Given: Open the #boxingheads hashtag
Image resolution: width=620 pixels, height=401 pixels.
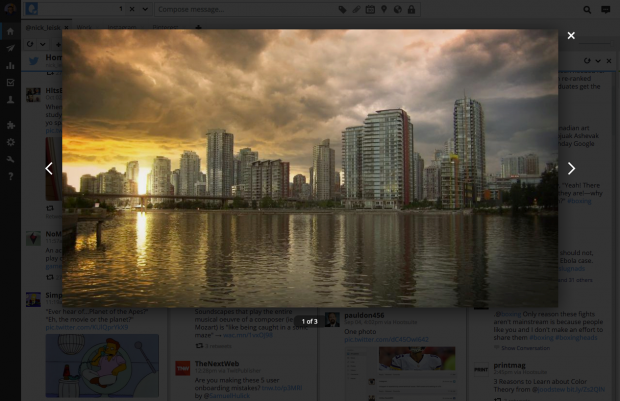Looking at the screenshot, I should pyautogui.click(x=576, y=337).
